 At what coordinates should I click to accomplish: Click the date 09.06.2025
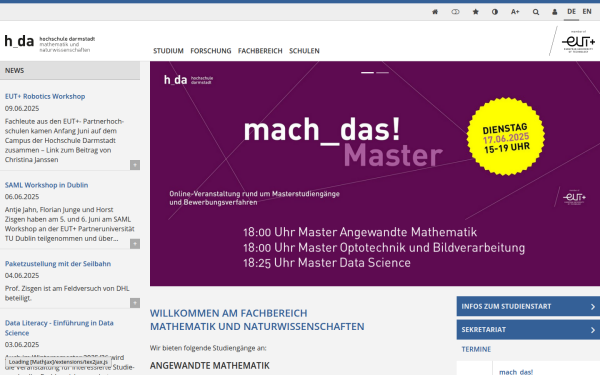point(22,109)
